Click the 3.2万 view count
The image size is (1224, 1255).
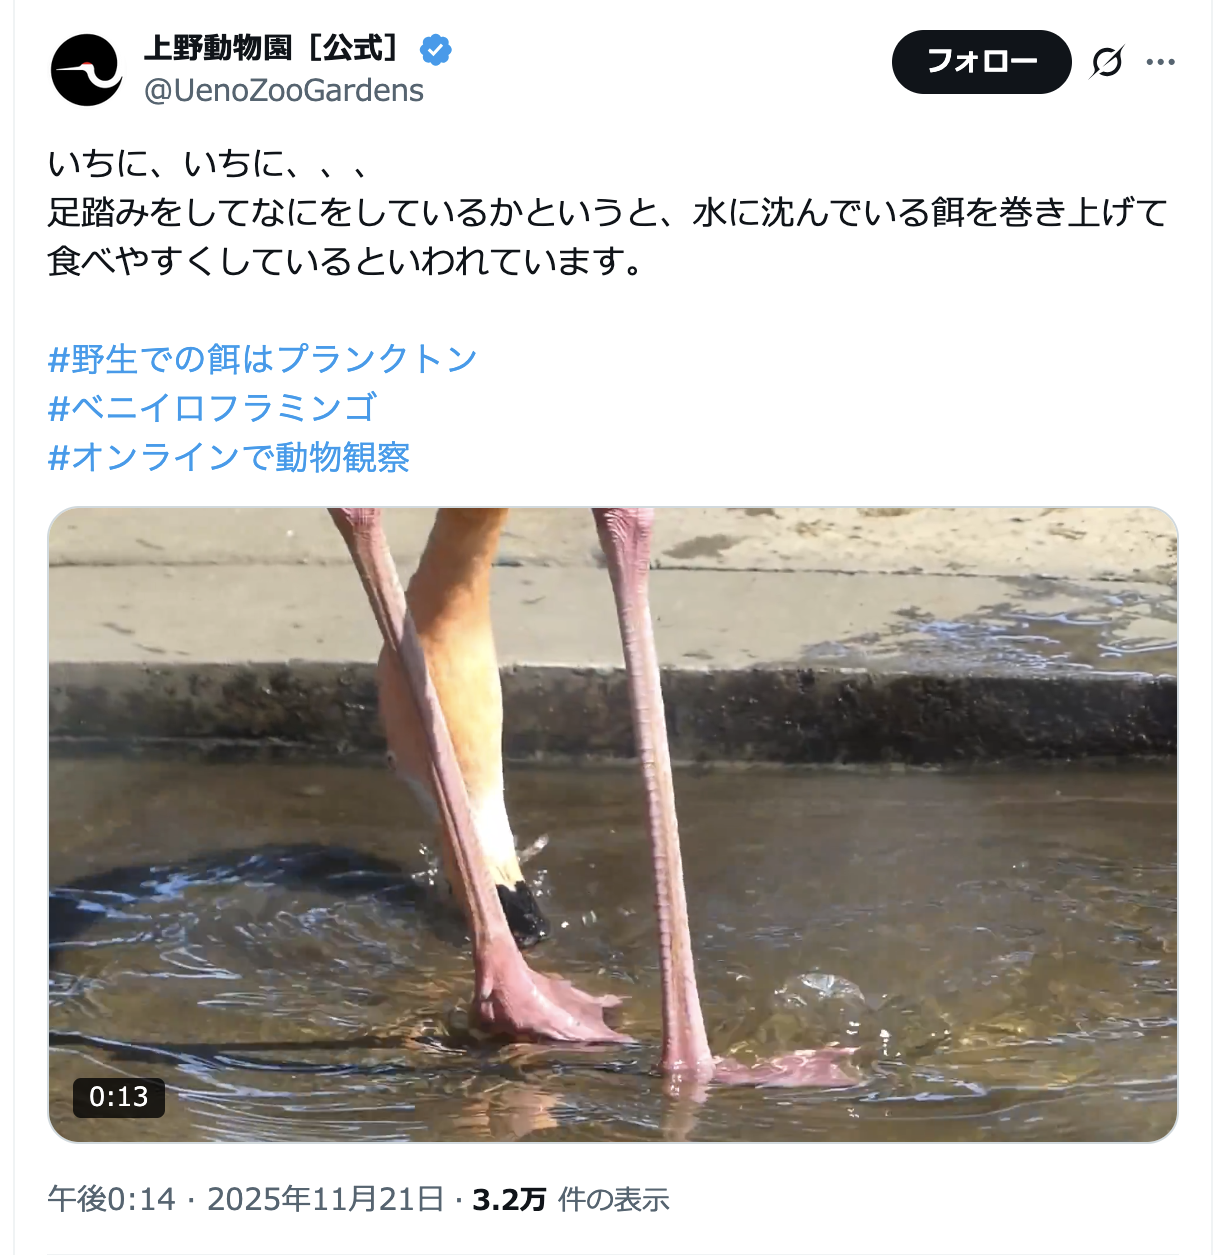(509, 1199)
